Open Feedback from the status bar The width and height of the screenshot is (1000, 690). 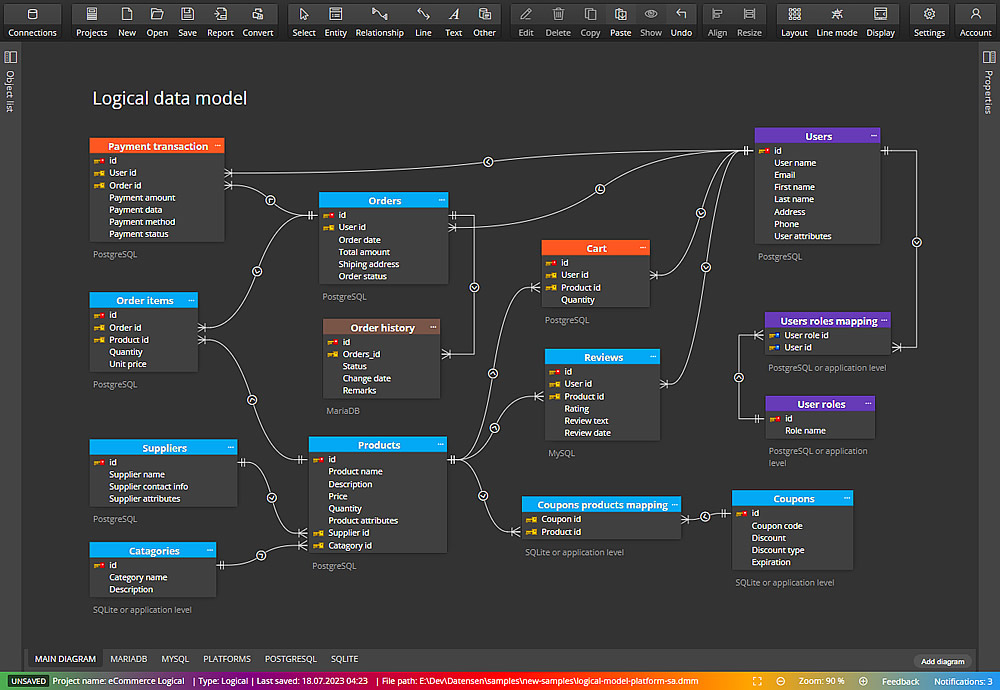coord(900,681)
